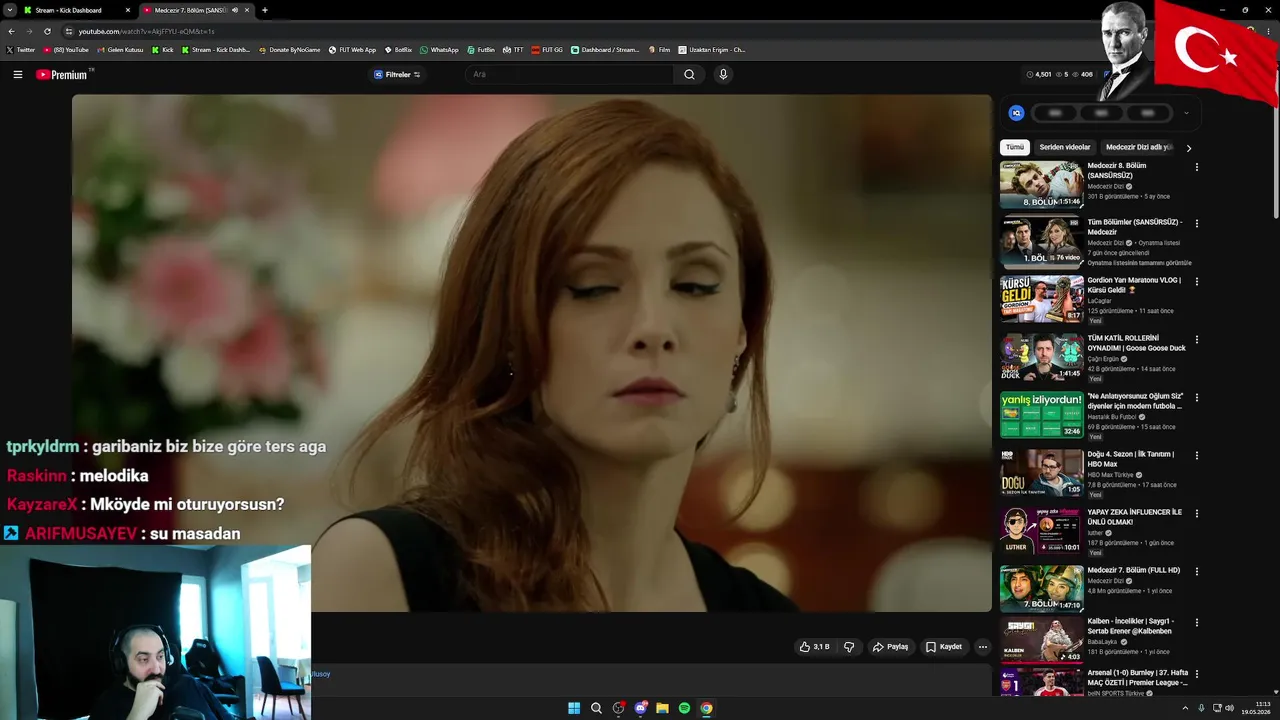Mute the Medcezir tab audio icon
The width and height of the screenshot is (1280, 720).
click(235, 10)
